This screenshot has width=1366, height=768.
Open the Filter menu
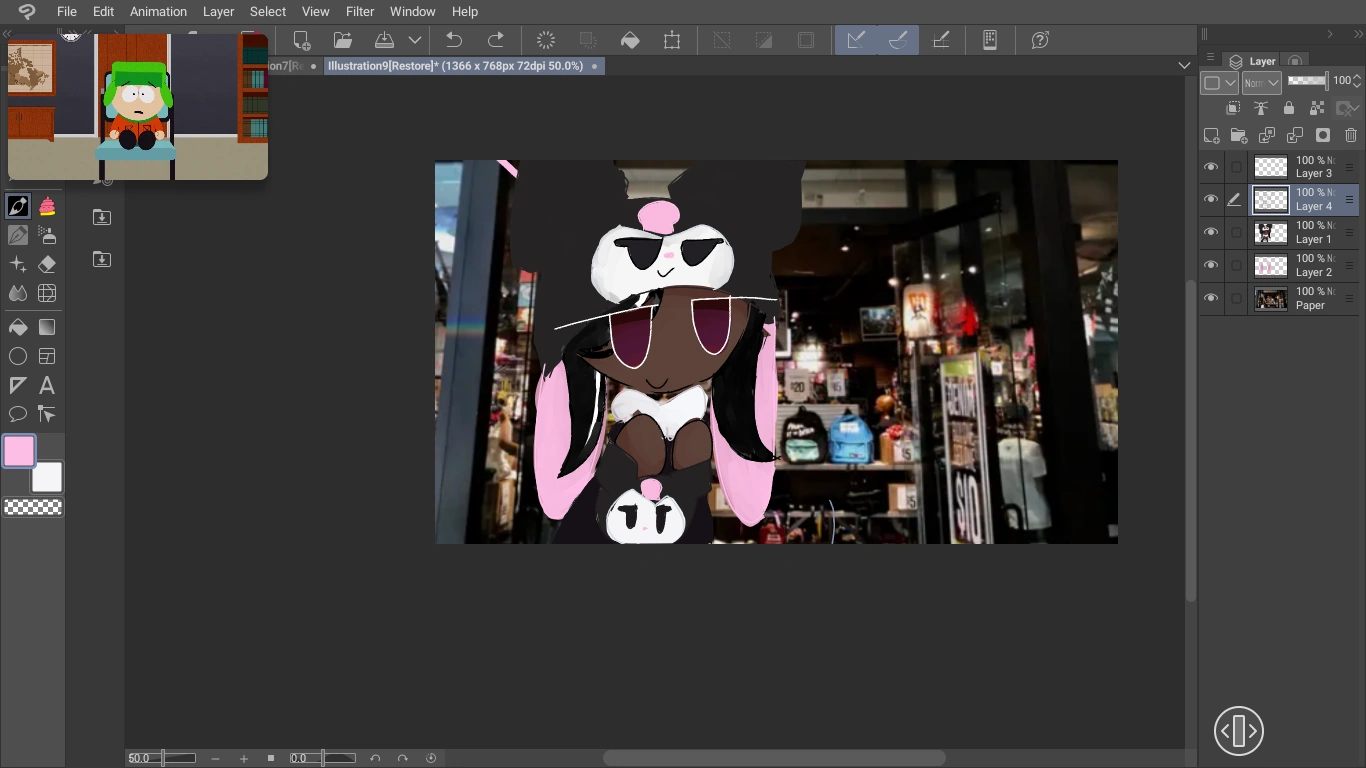[360, 11]
